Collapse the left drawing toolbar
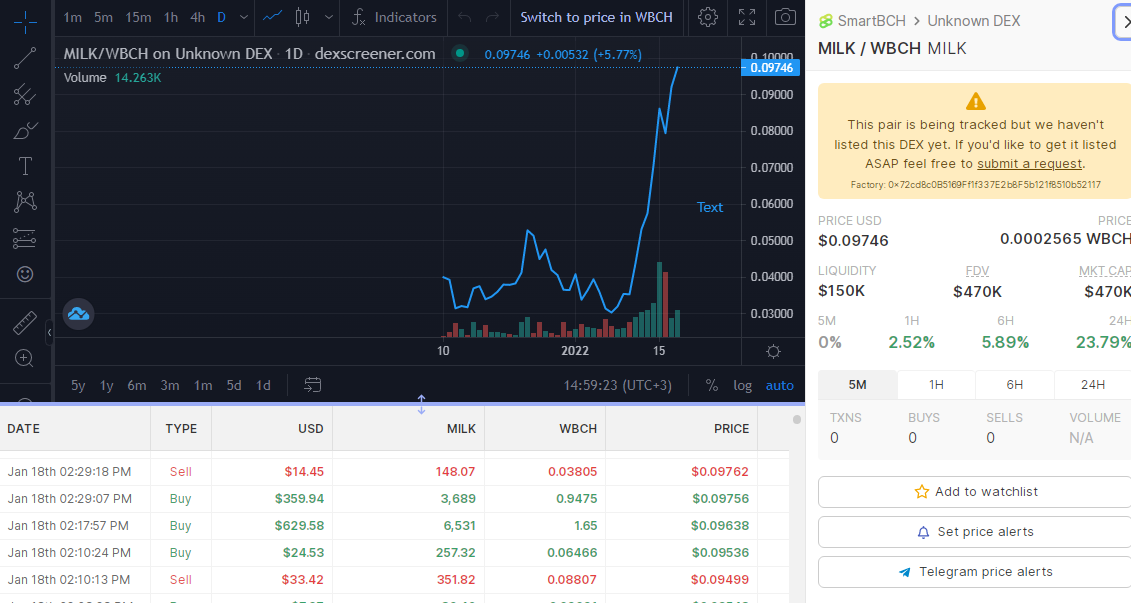 [x=49, y=333]
